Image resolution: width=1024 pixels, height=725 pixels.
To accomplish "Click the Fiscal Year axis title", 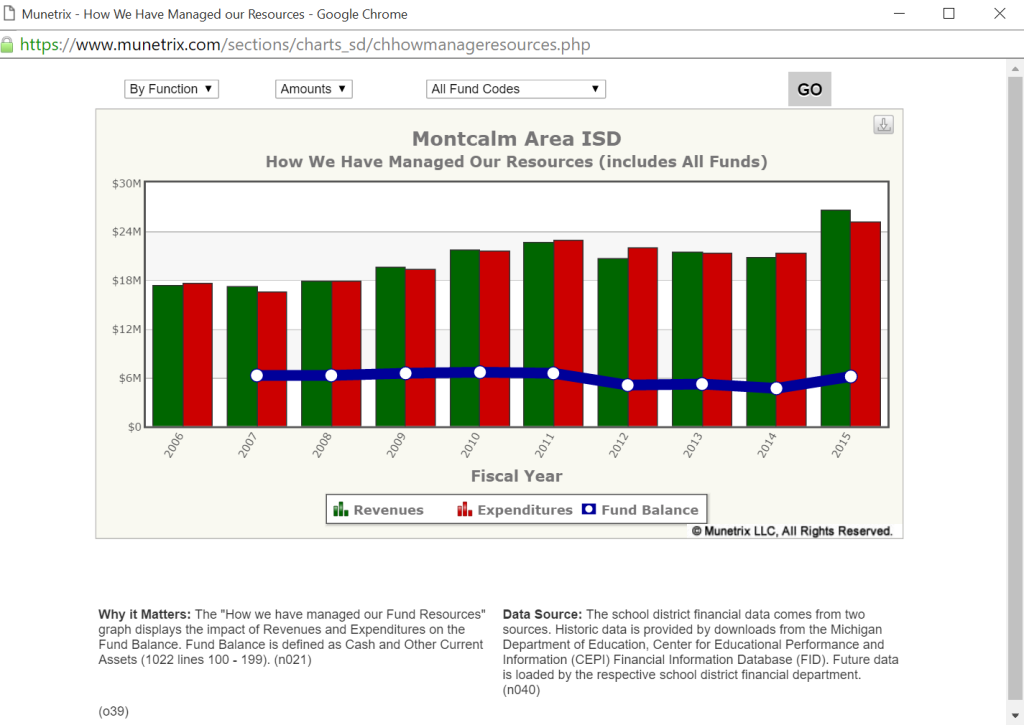I will pos(517,476).
